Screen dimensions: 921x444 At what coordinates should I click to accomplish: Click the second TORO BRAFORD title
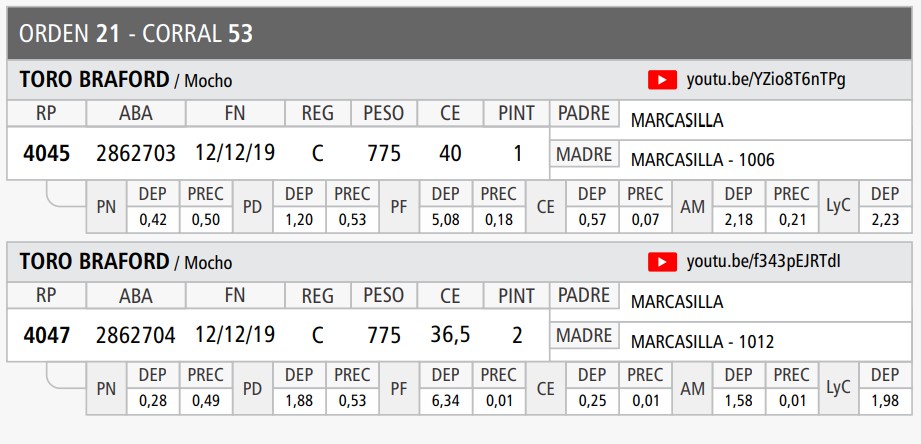[x=94, y=262]
